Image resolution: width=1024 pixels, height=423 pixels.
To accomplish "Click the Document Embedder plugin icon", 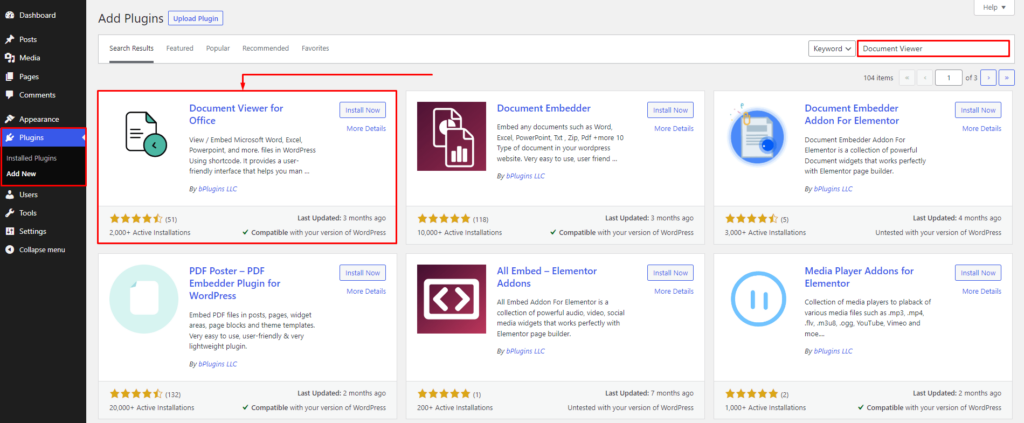I will click(451, 136).
